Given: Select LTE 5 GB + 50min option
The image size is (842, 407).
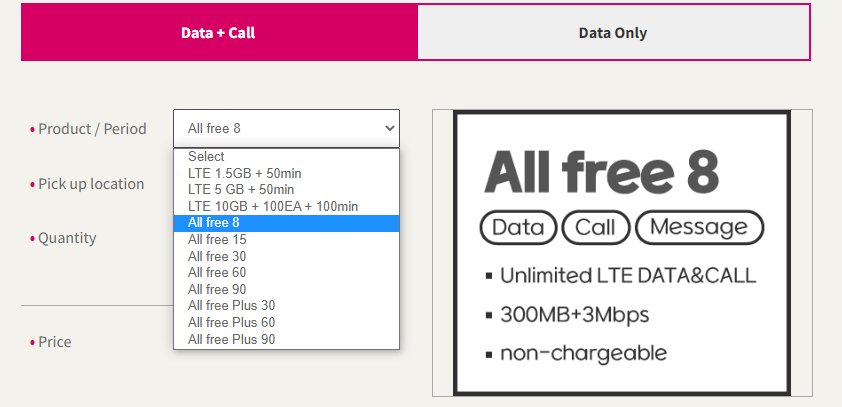Looking at the screenshot, I should pyautogui.click(x=241, y=190).
